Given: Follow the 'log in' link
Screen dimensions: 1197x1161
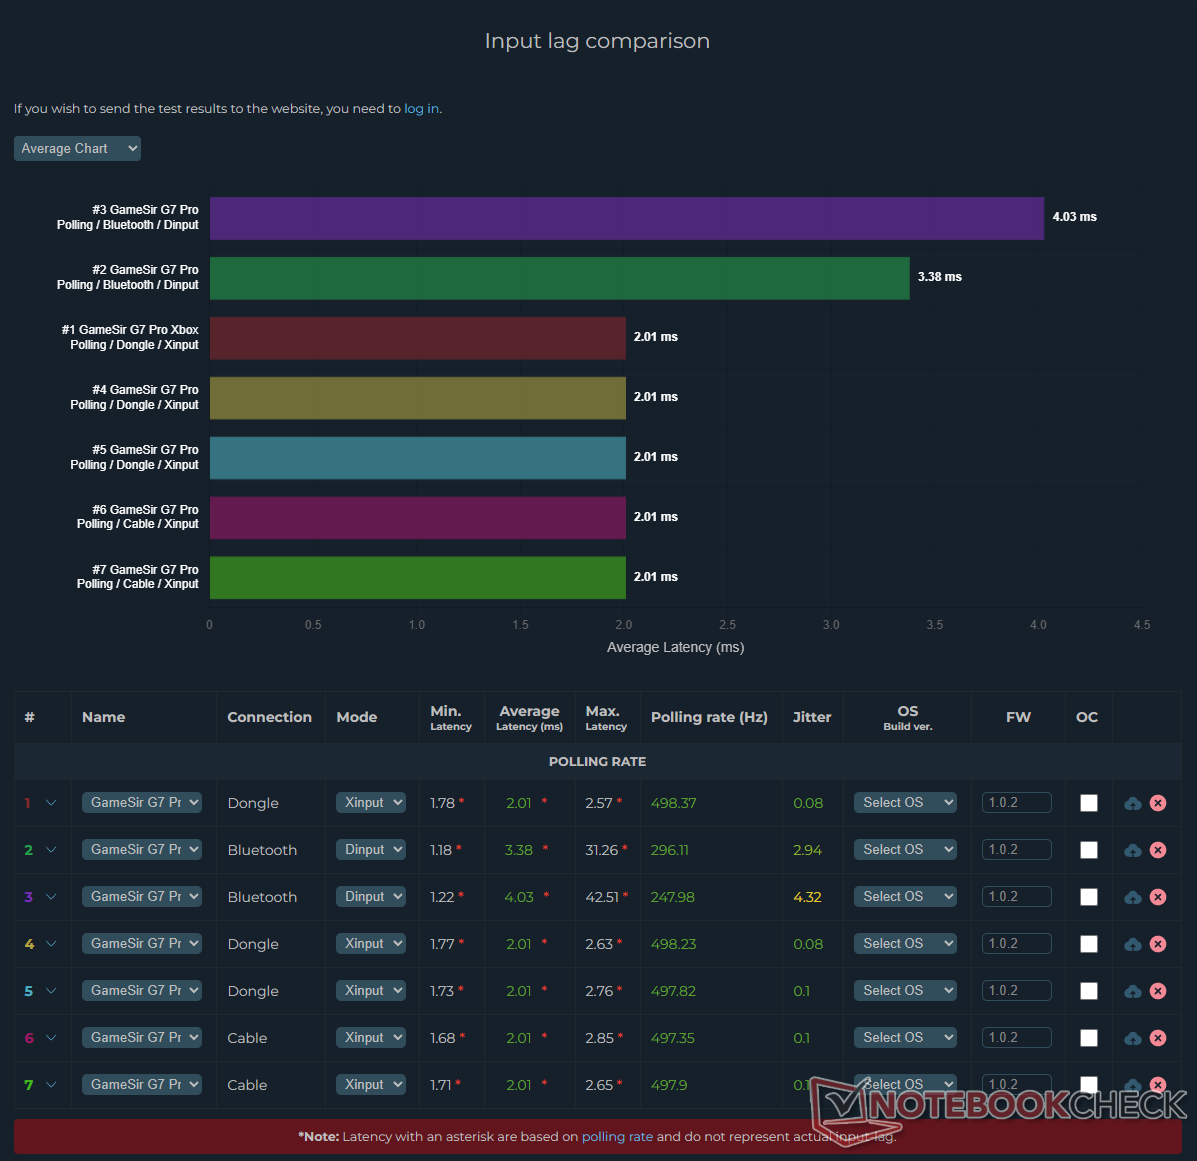Looking at the screenshot, I should 421,108.
